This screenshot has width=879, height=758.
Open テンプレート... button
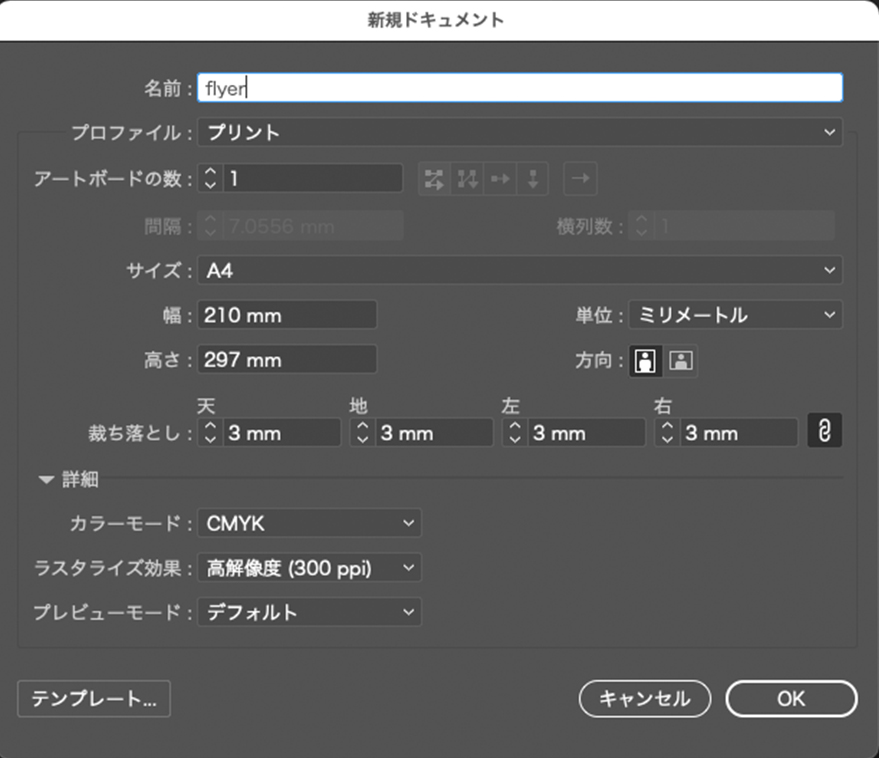[x=94, y=699]
